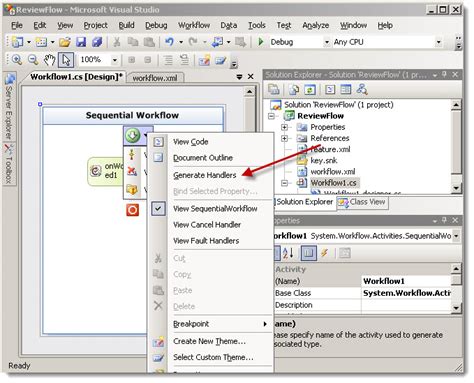Select View Cancel Handler menu entry
Screen dimensions: 474x383
point(207,225)
